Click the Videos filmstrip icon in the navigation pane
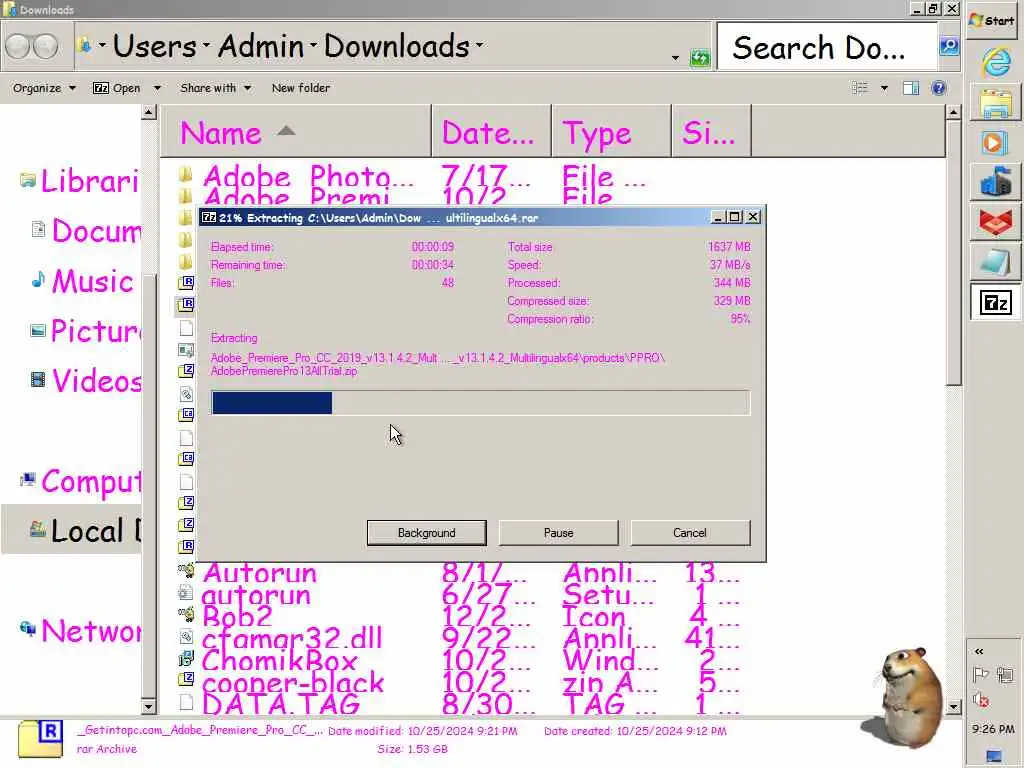Screen dimensions: 1024x768 point(39,379)
